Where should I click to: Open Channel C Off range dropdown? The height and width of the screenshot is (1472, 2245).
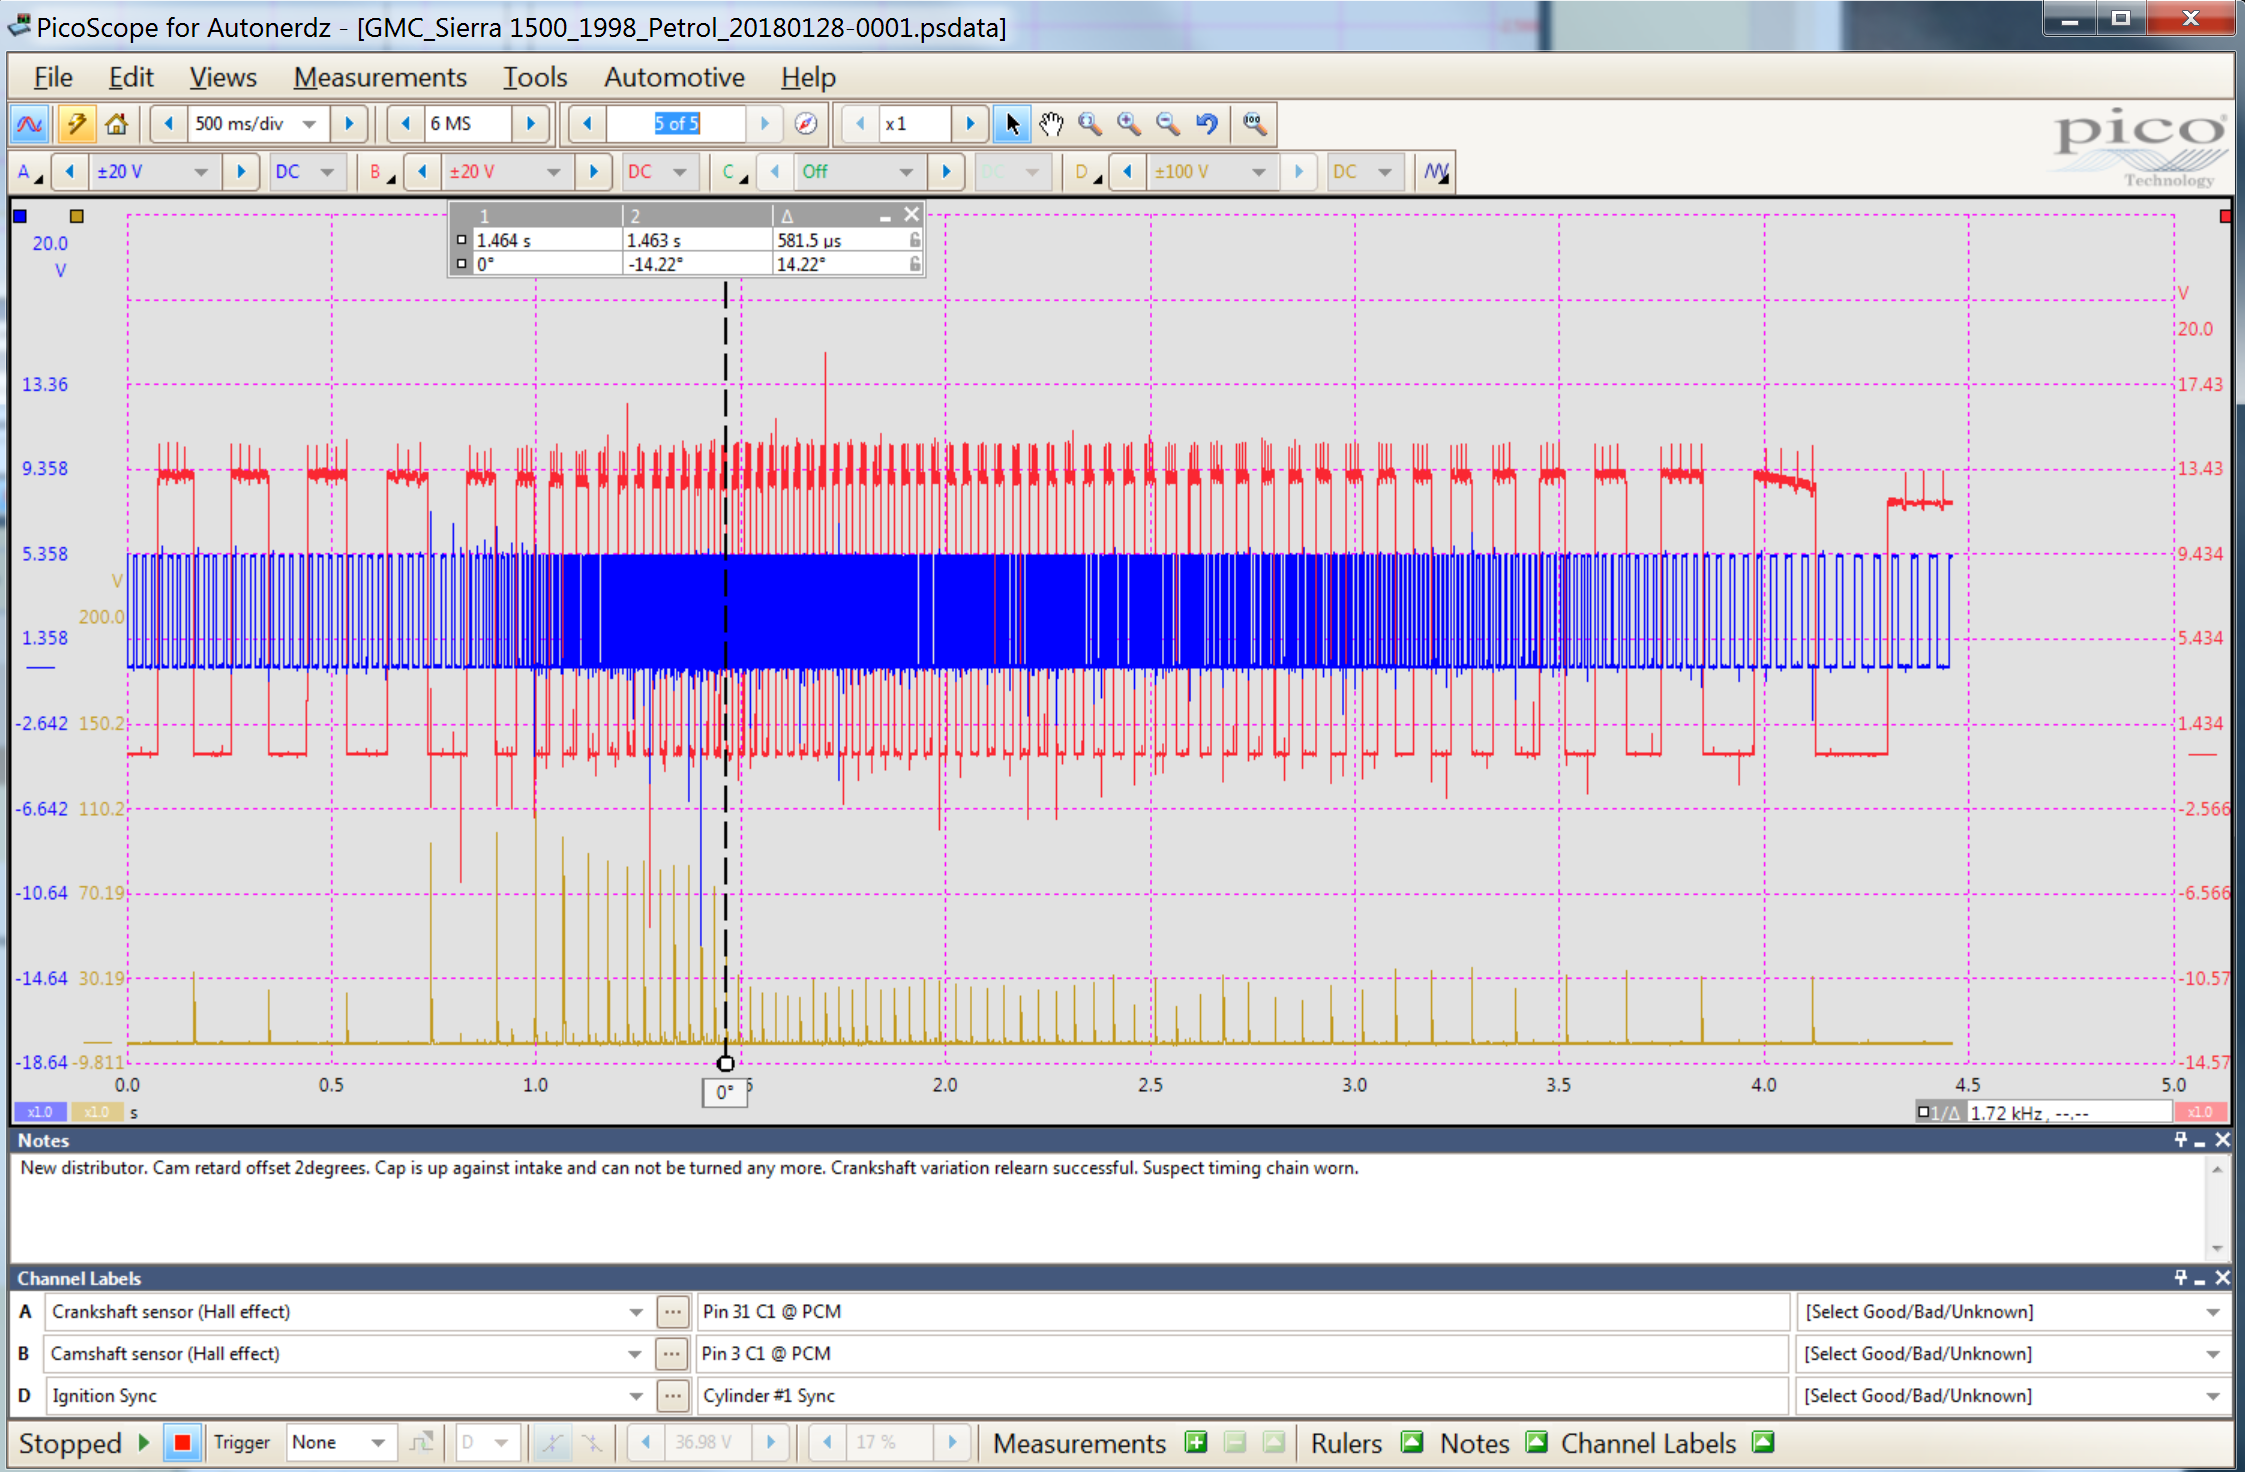click(x=906, y=172)
